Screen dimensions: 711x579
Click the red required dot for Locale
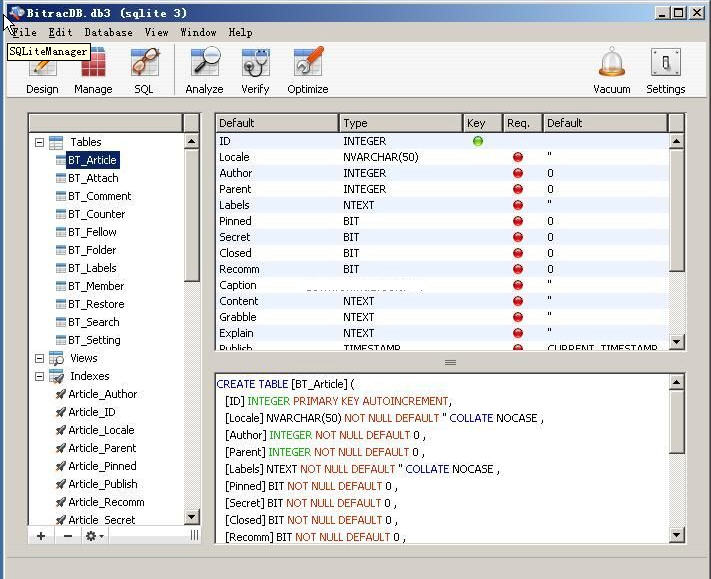(x=518, y=157)
